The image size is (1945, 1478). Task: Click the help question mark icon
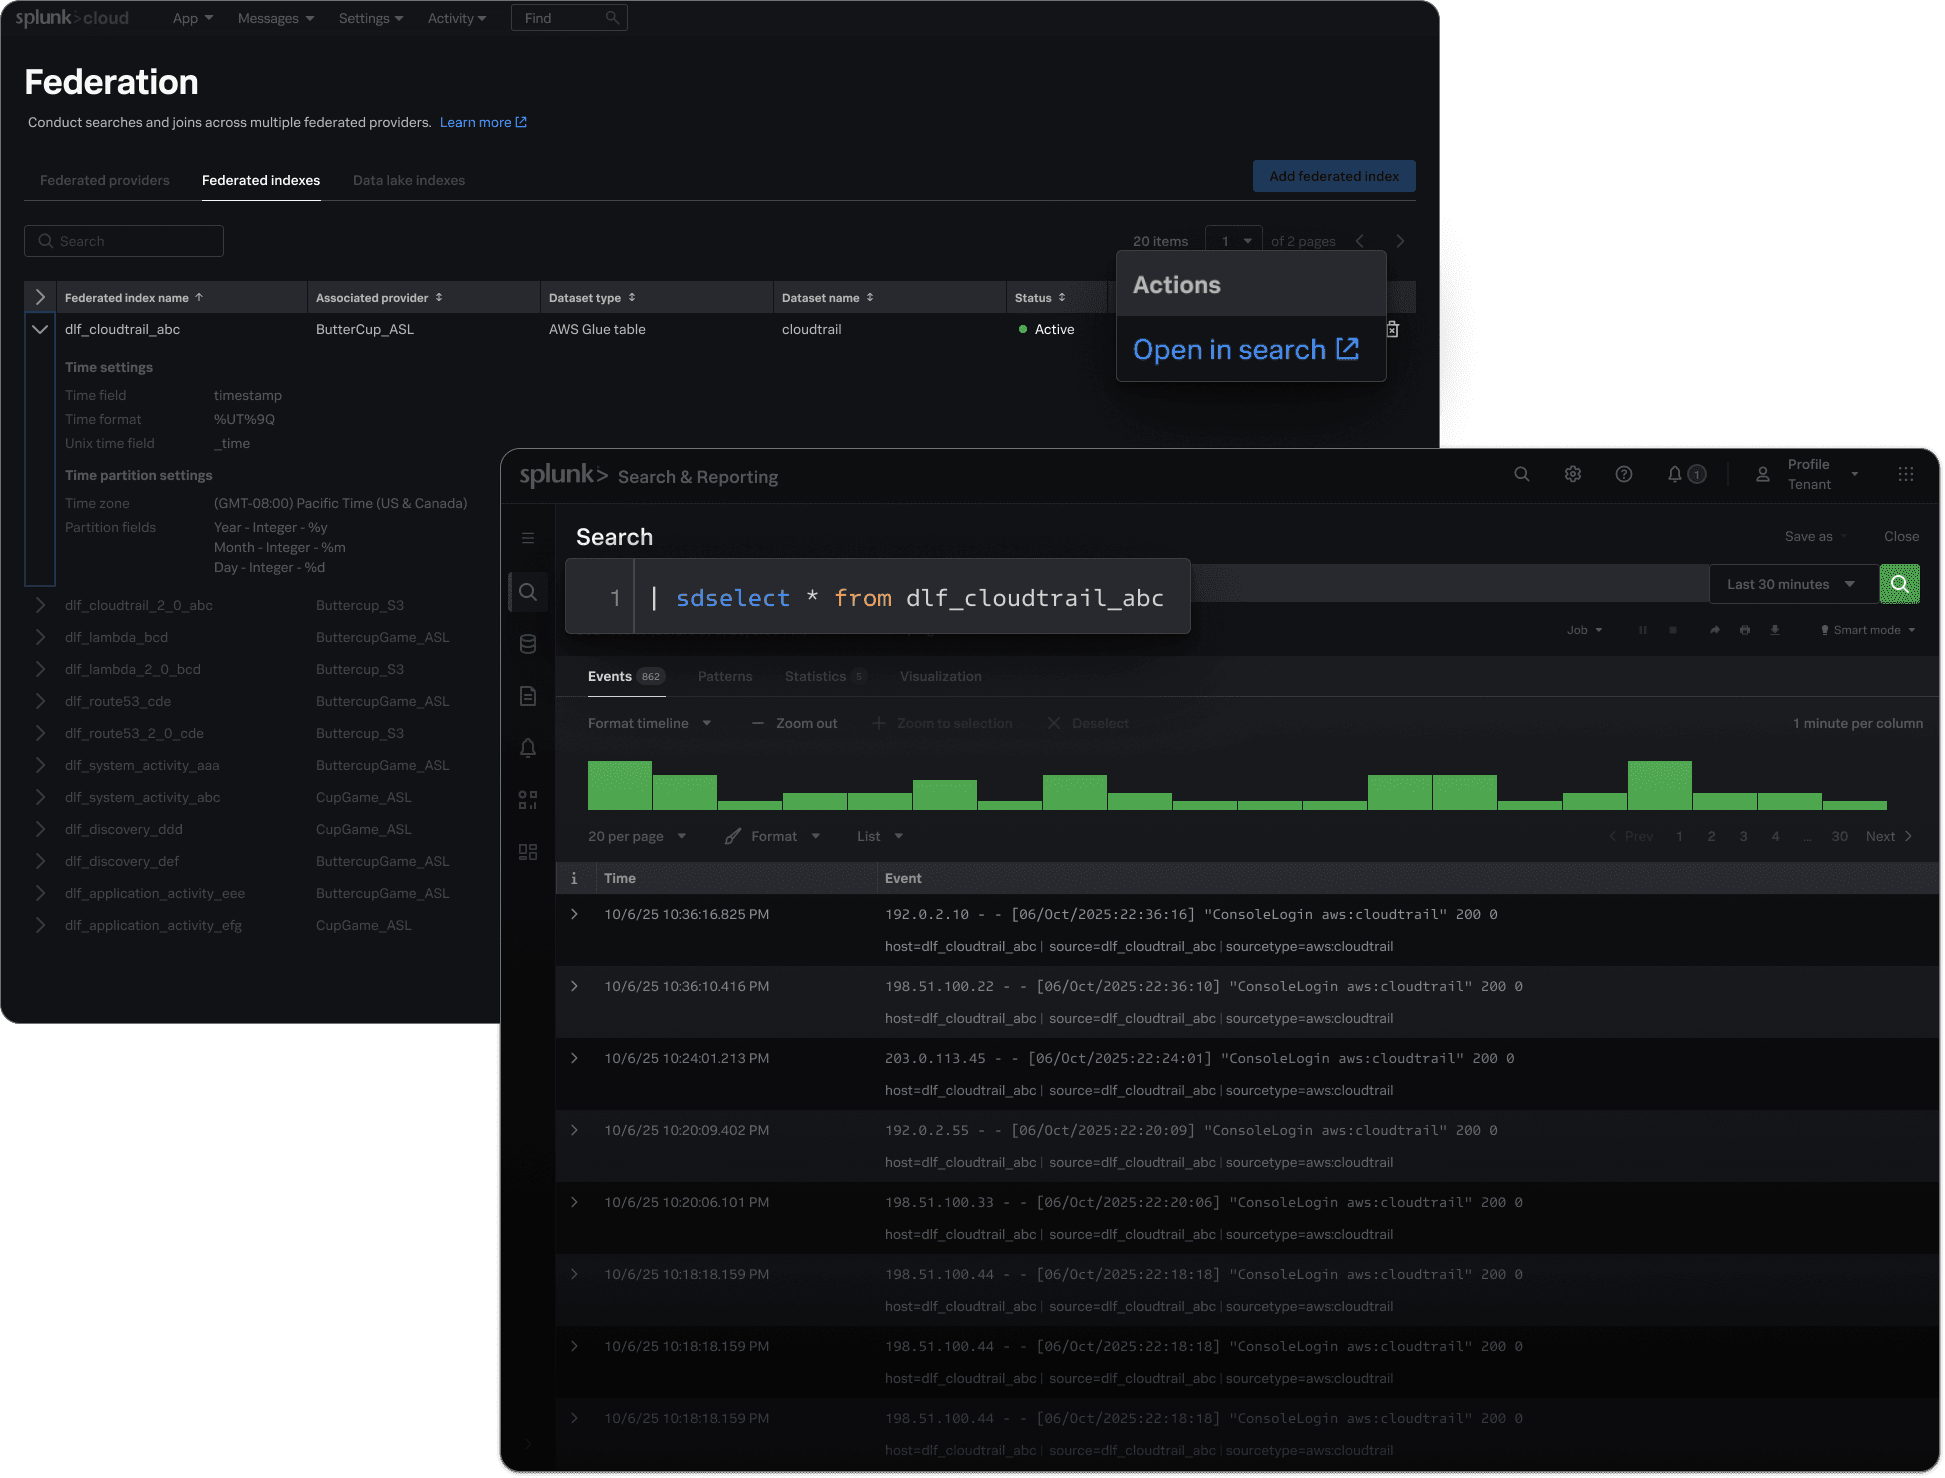coord(1624,474)
